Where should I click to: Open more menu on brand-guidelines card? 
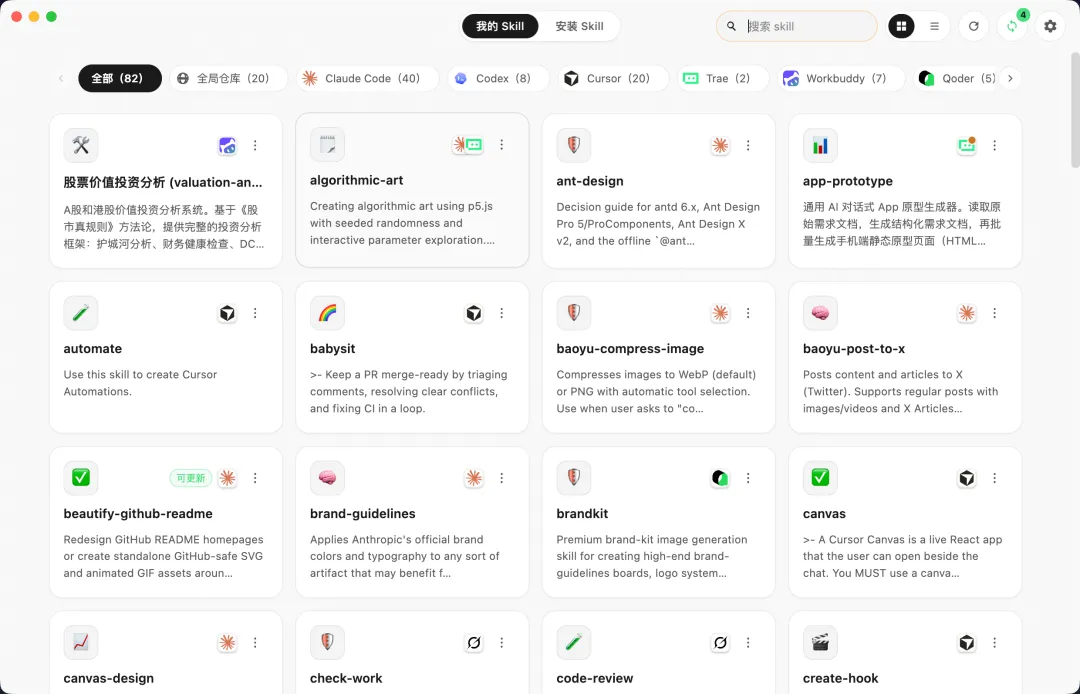pyautogui.click(x=501, y=478)
